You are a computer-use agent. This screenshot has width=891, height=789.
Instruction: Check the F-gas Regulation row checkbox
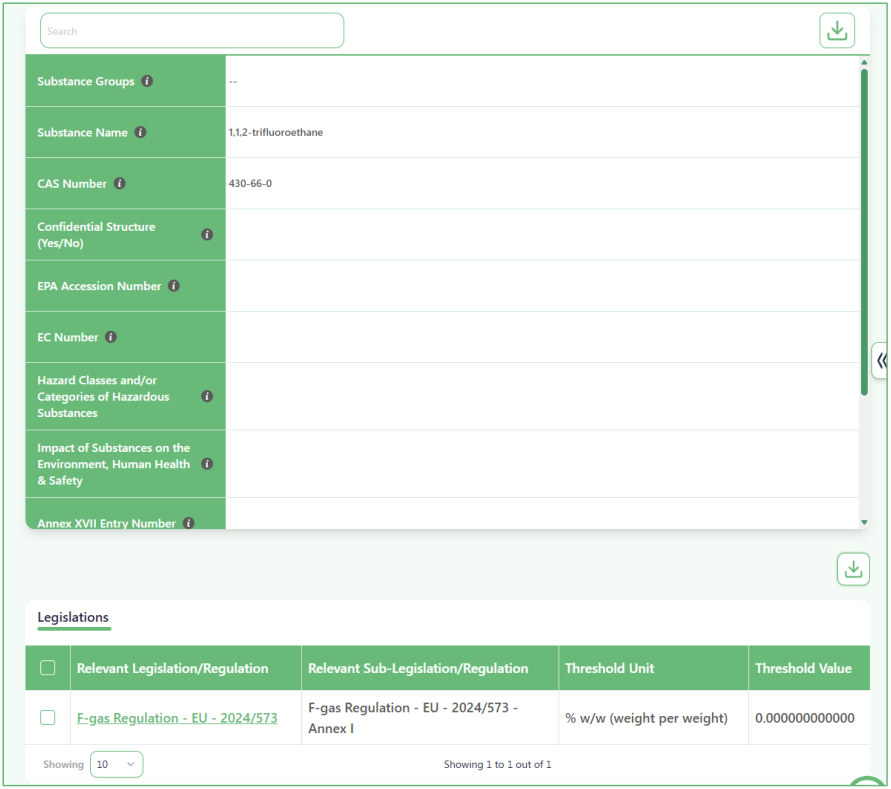[48, 717]
